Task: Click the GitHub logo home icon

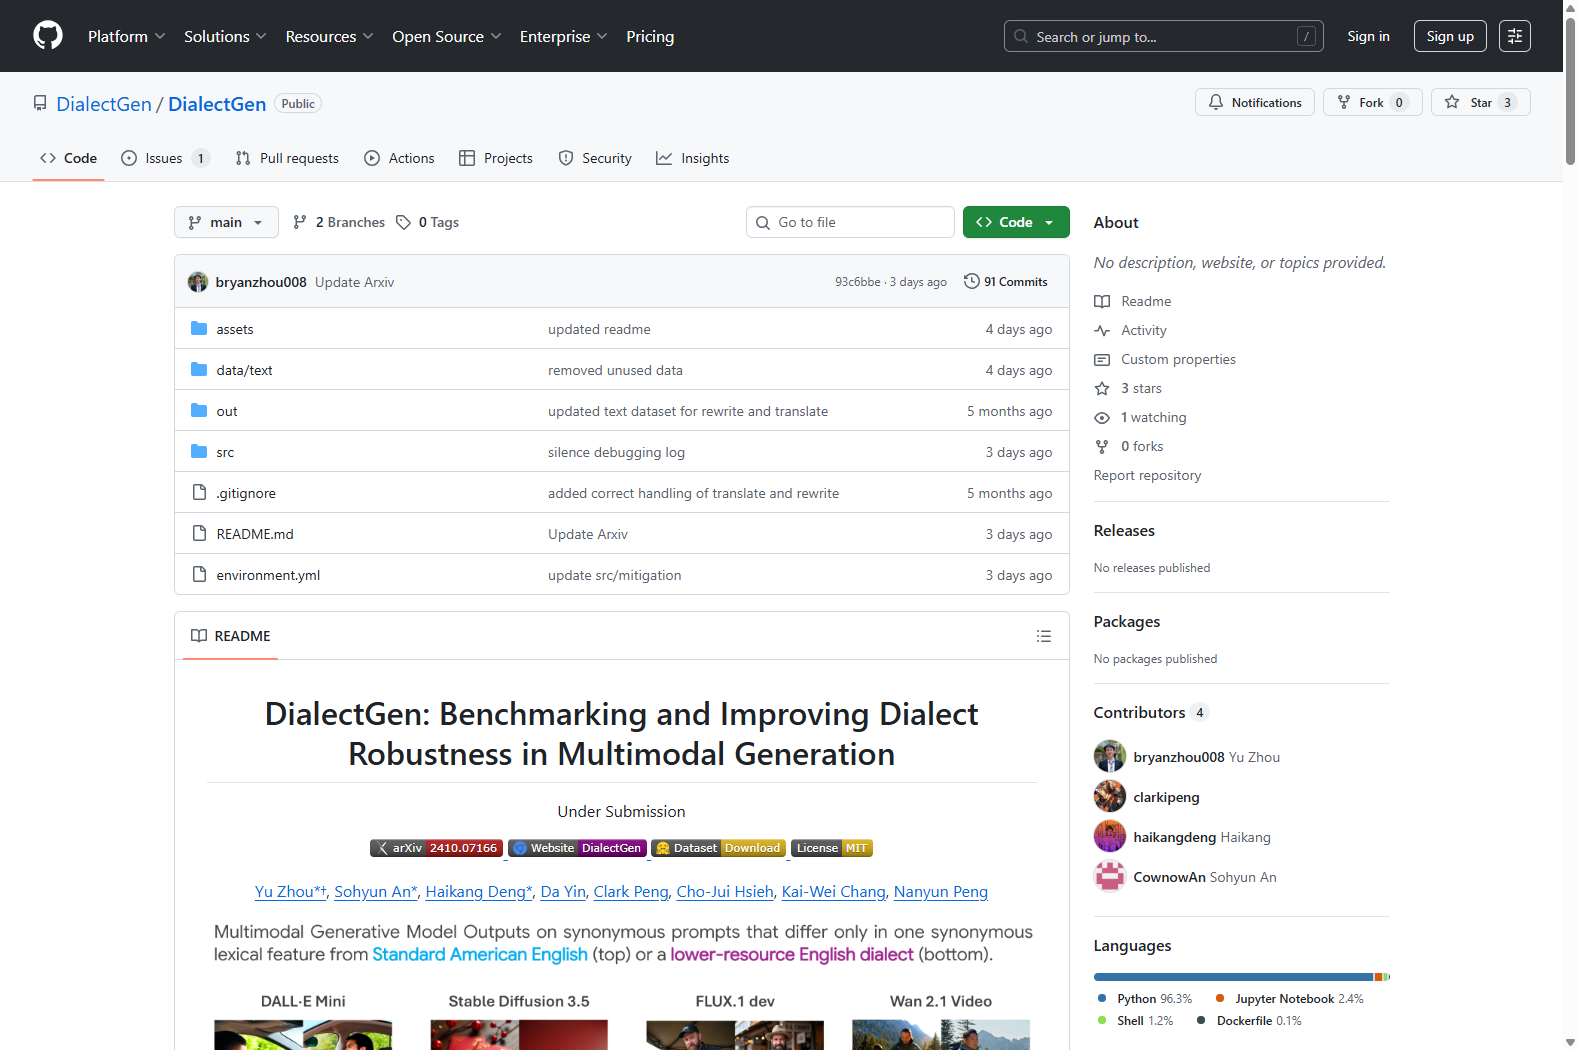Action: [x=48, y=36]
